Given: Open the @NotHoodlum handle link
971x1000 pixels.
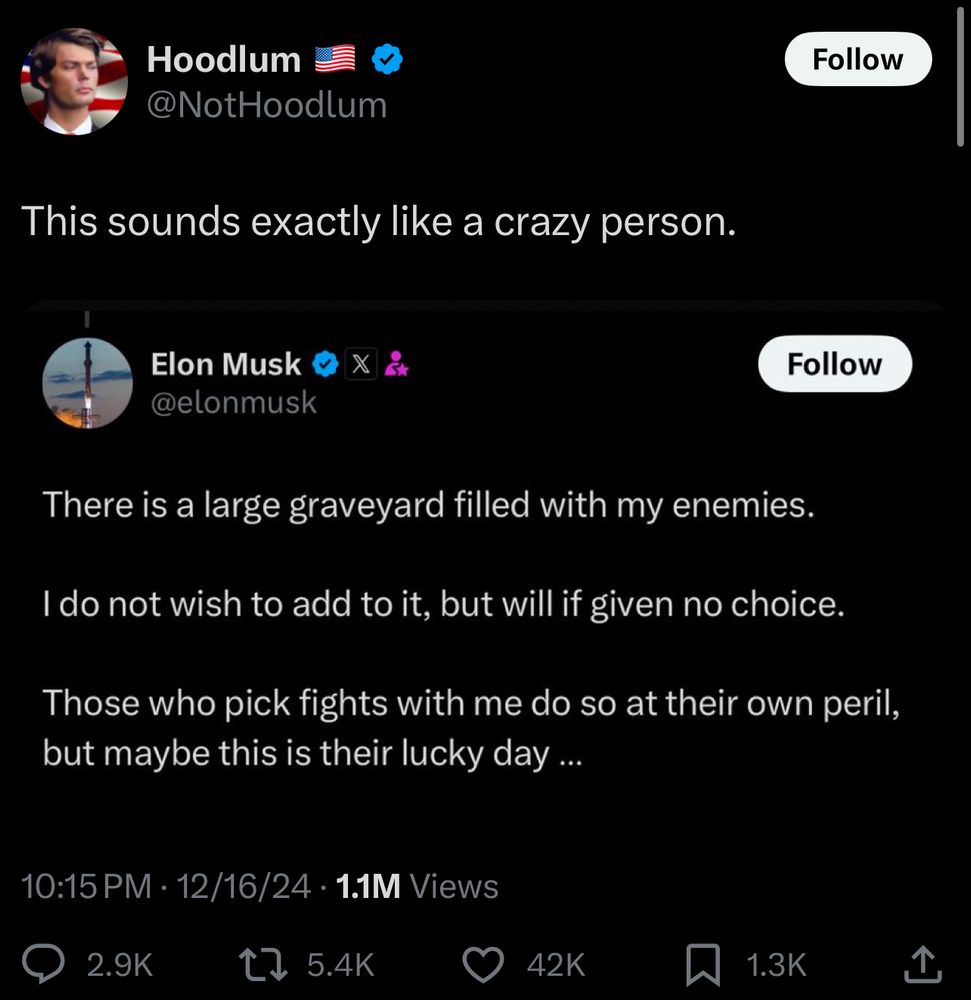Looking at the screenshot, I should 266,105.
